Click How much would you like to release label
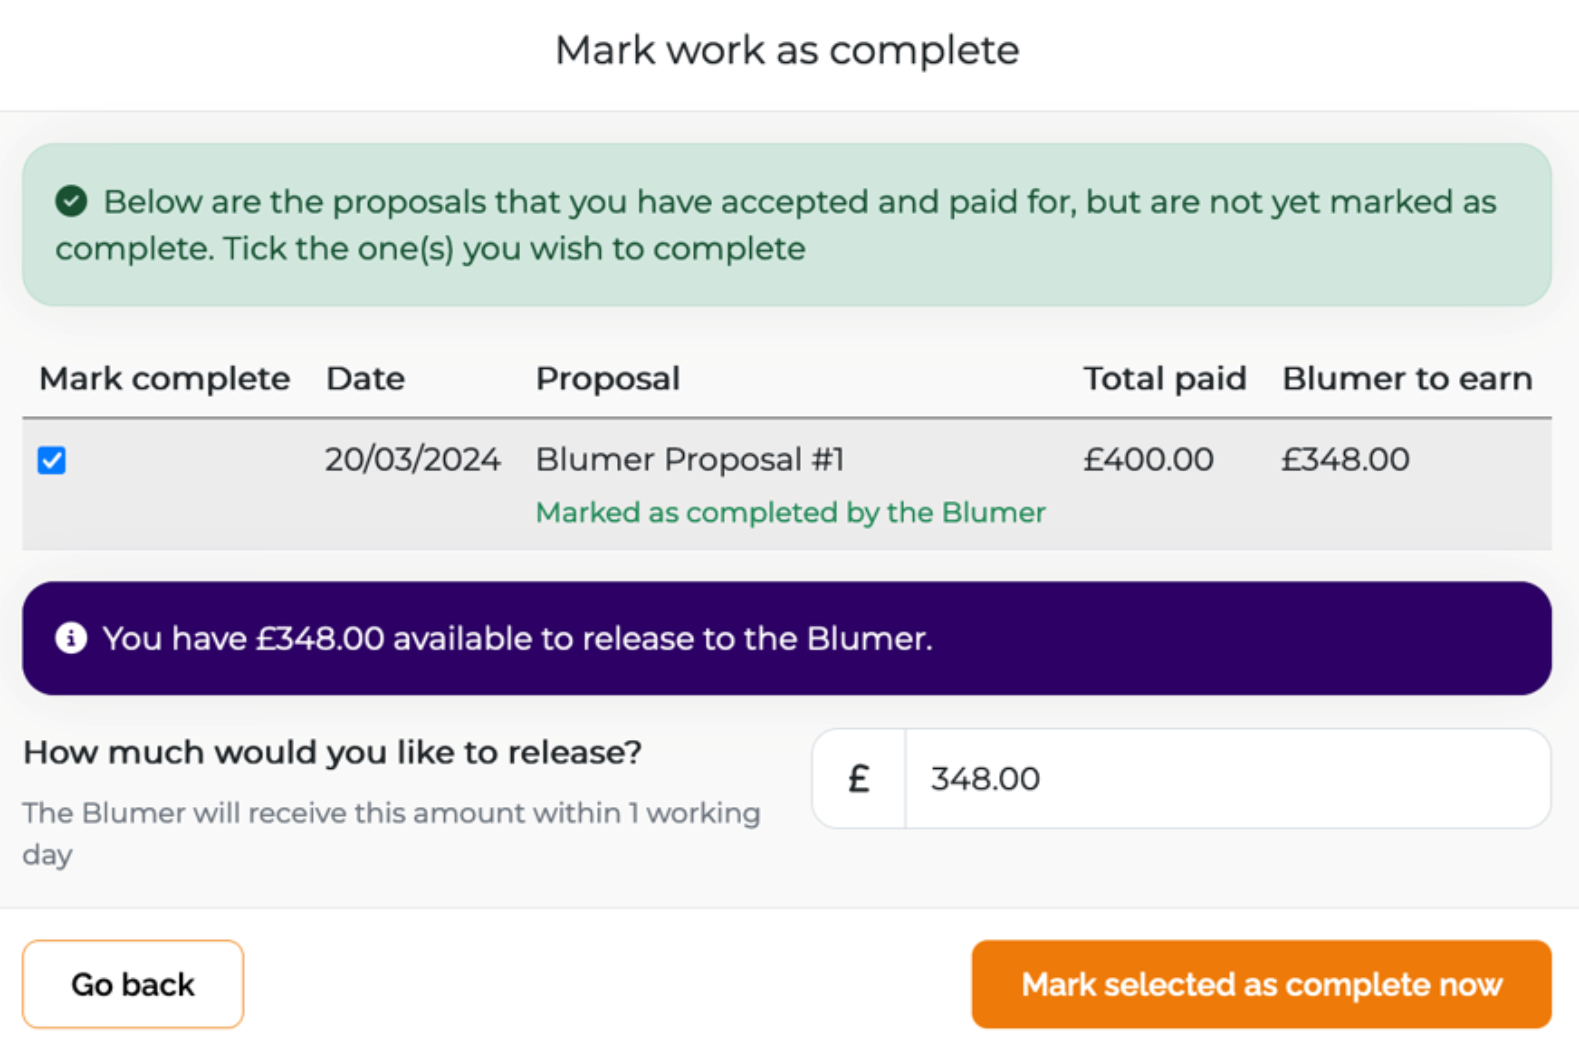Screen dimensions: 1579x1050 (332, 752)
